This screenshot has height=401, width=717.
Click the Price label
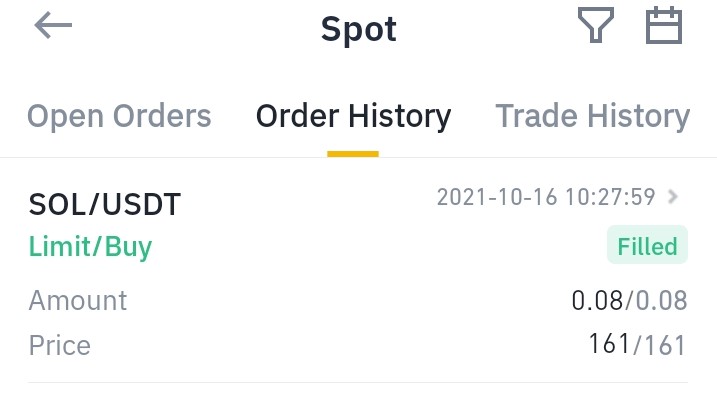[59, 345]
